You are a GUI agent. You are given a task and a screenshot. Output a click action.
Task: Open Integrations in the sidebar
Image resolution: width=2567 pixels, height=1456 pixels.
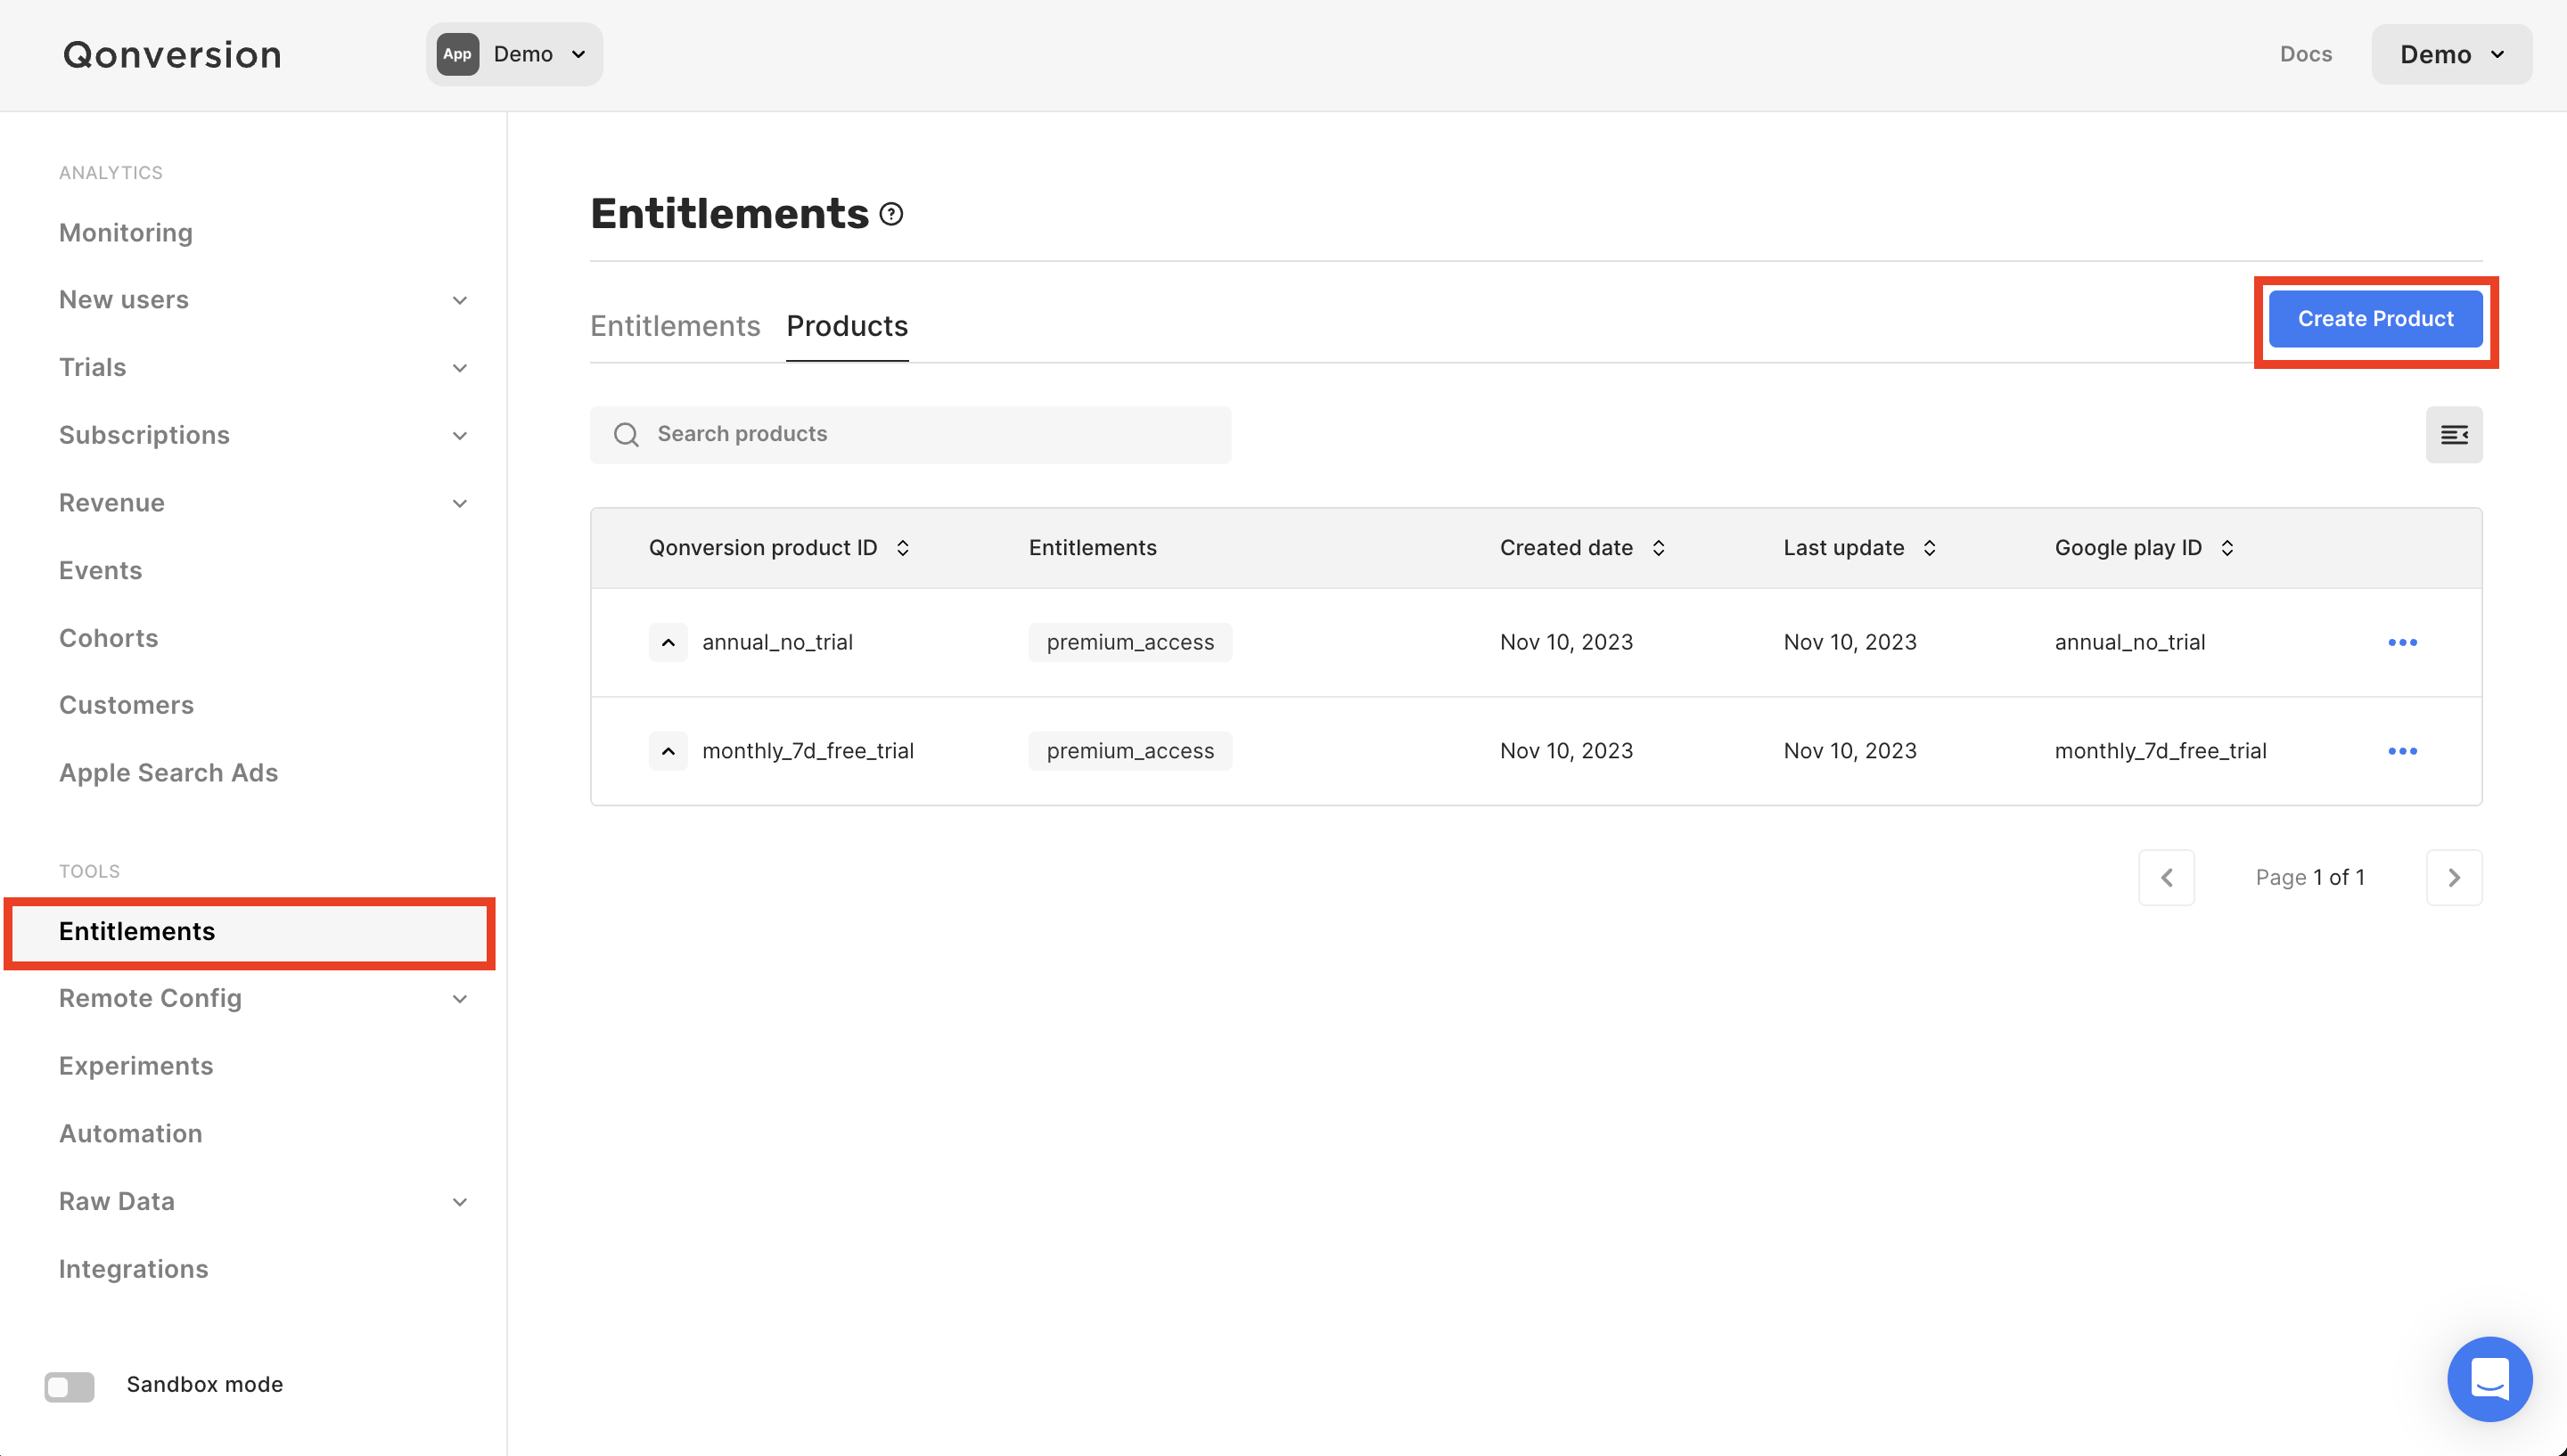134,1269
